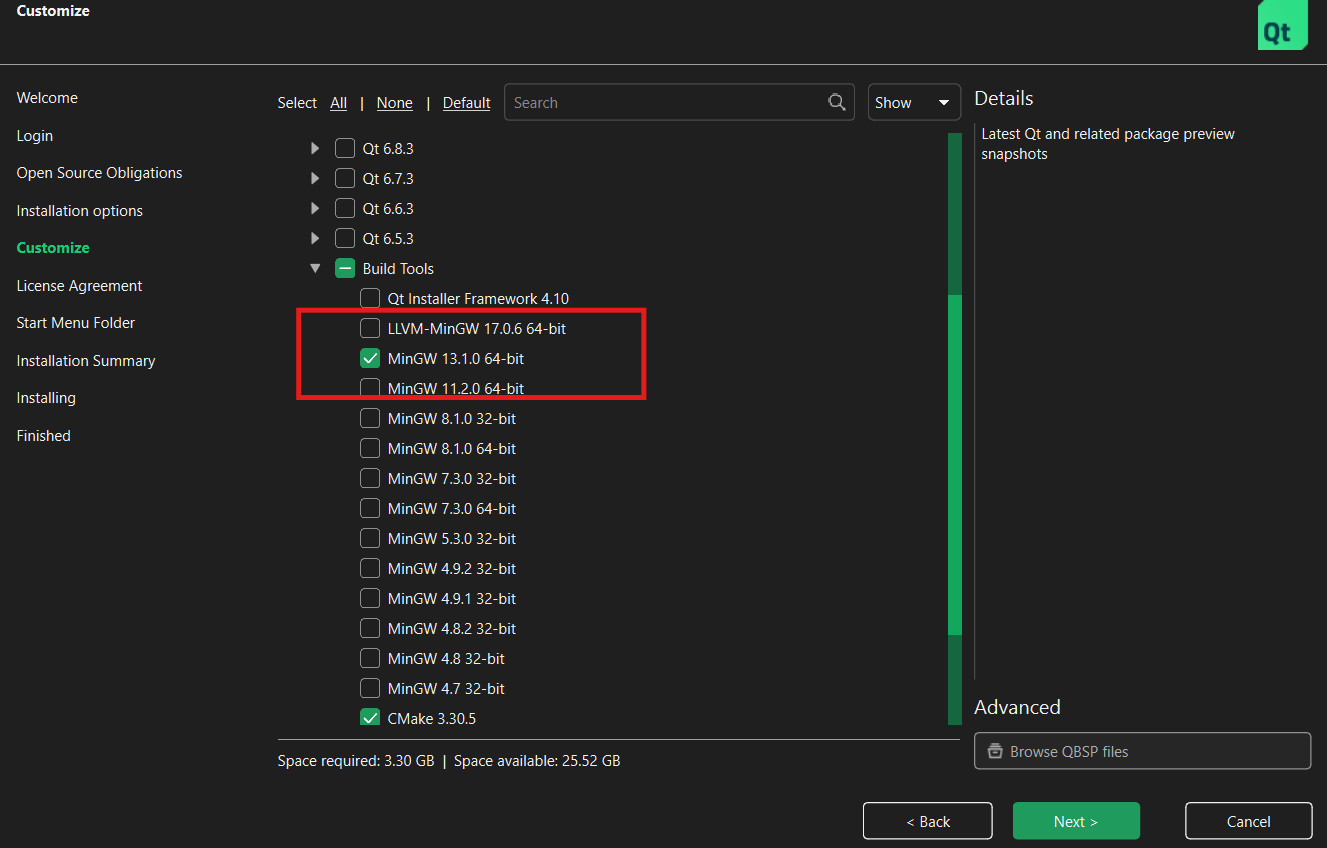
Task: Enable LLVM-MinGW 17.0.6 64-bit checkbox
Action: [370, 328]
